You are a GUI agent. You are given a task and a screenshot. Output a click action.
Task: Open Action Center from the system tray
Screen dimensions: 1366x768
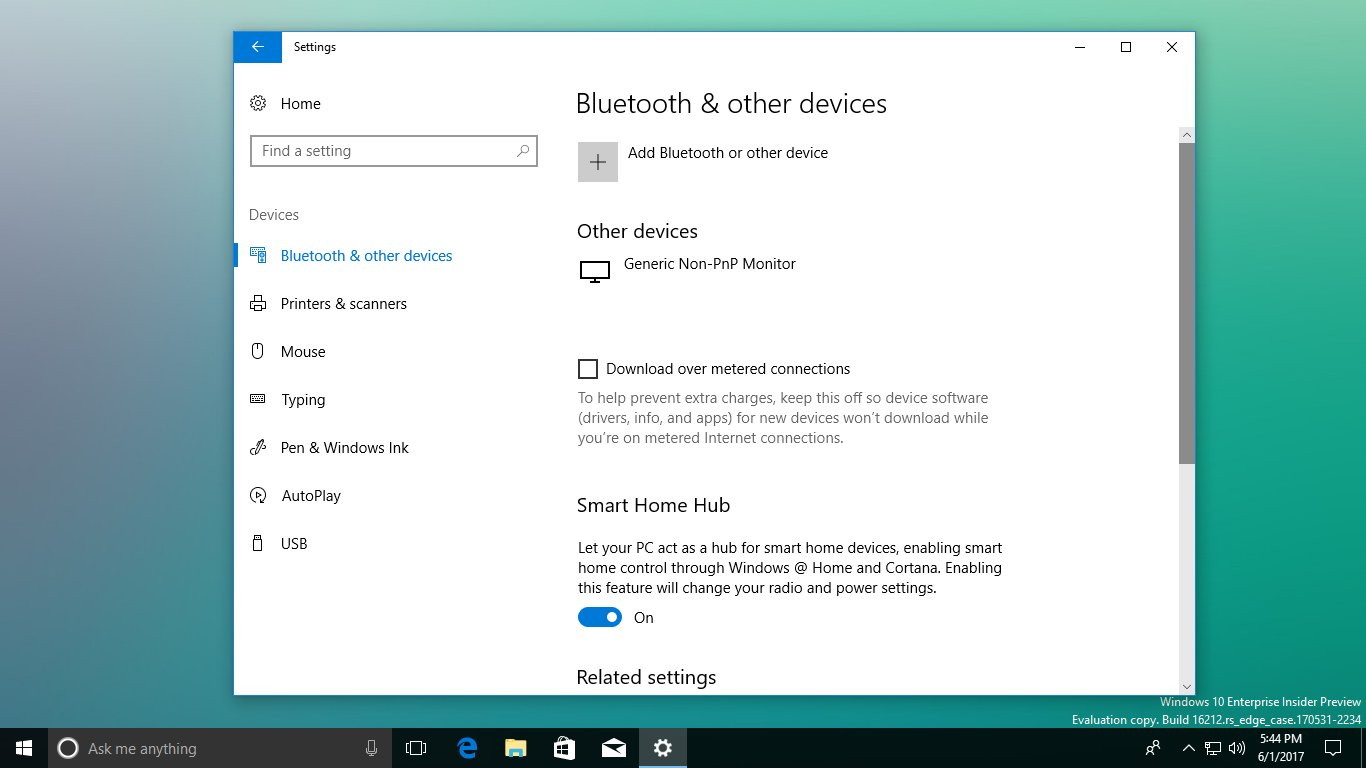[1332, 748]
